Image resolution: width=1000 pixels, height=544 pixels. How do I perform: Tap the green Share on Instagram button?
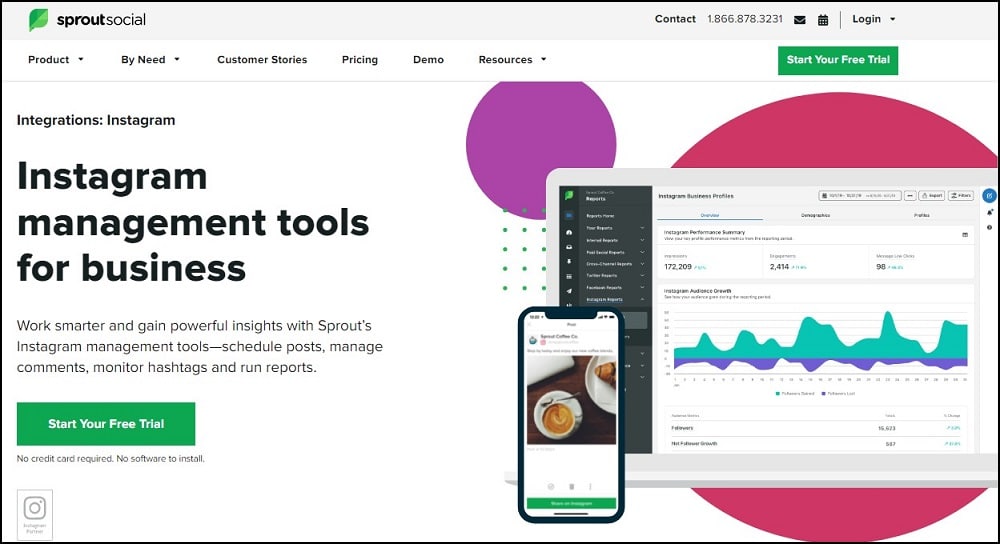pos(571,503)
